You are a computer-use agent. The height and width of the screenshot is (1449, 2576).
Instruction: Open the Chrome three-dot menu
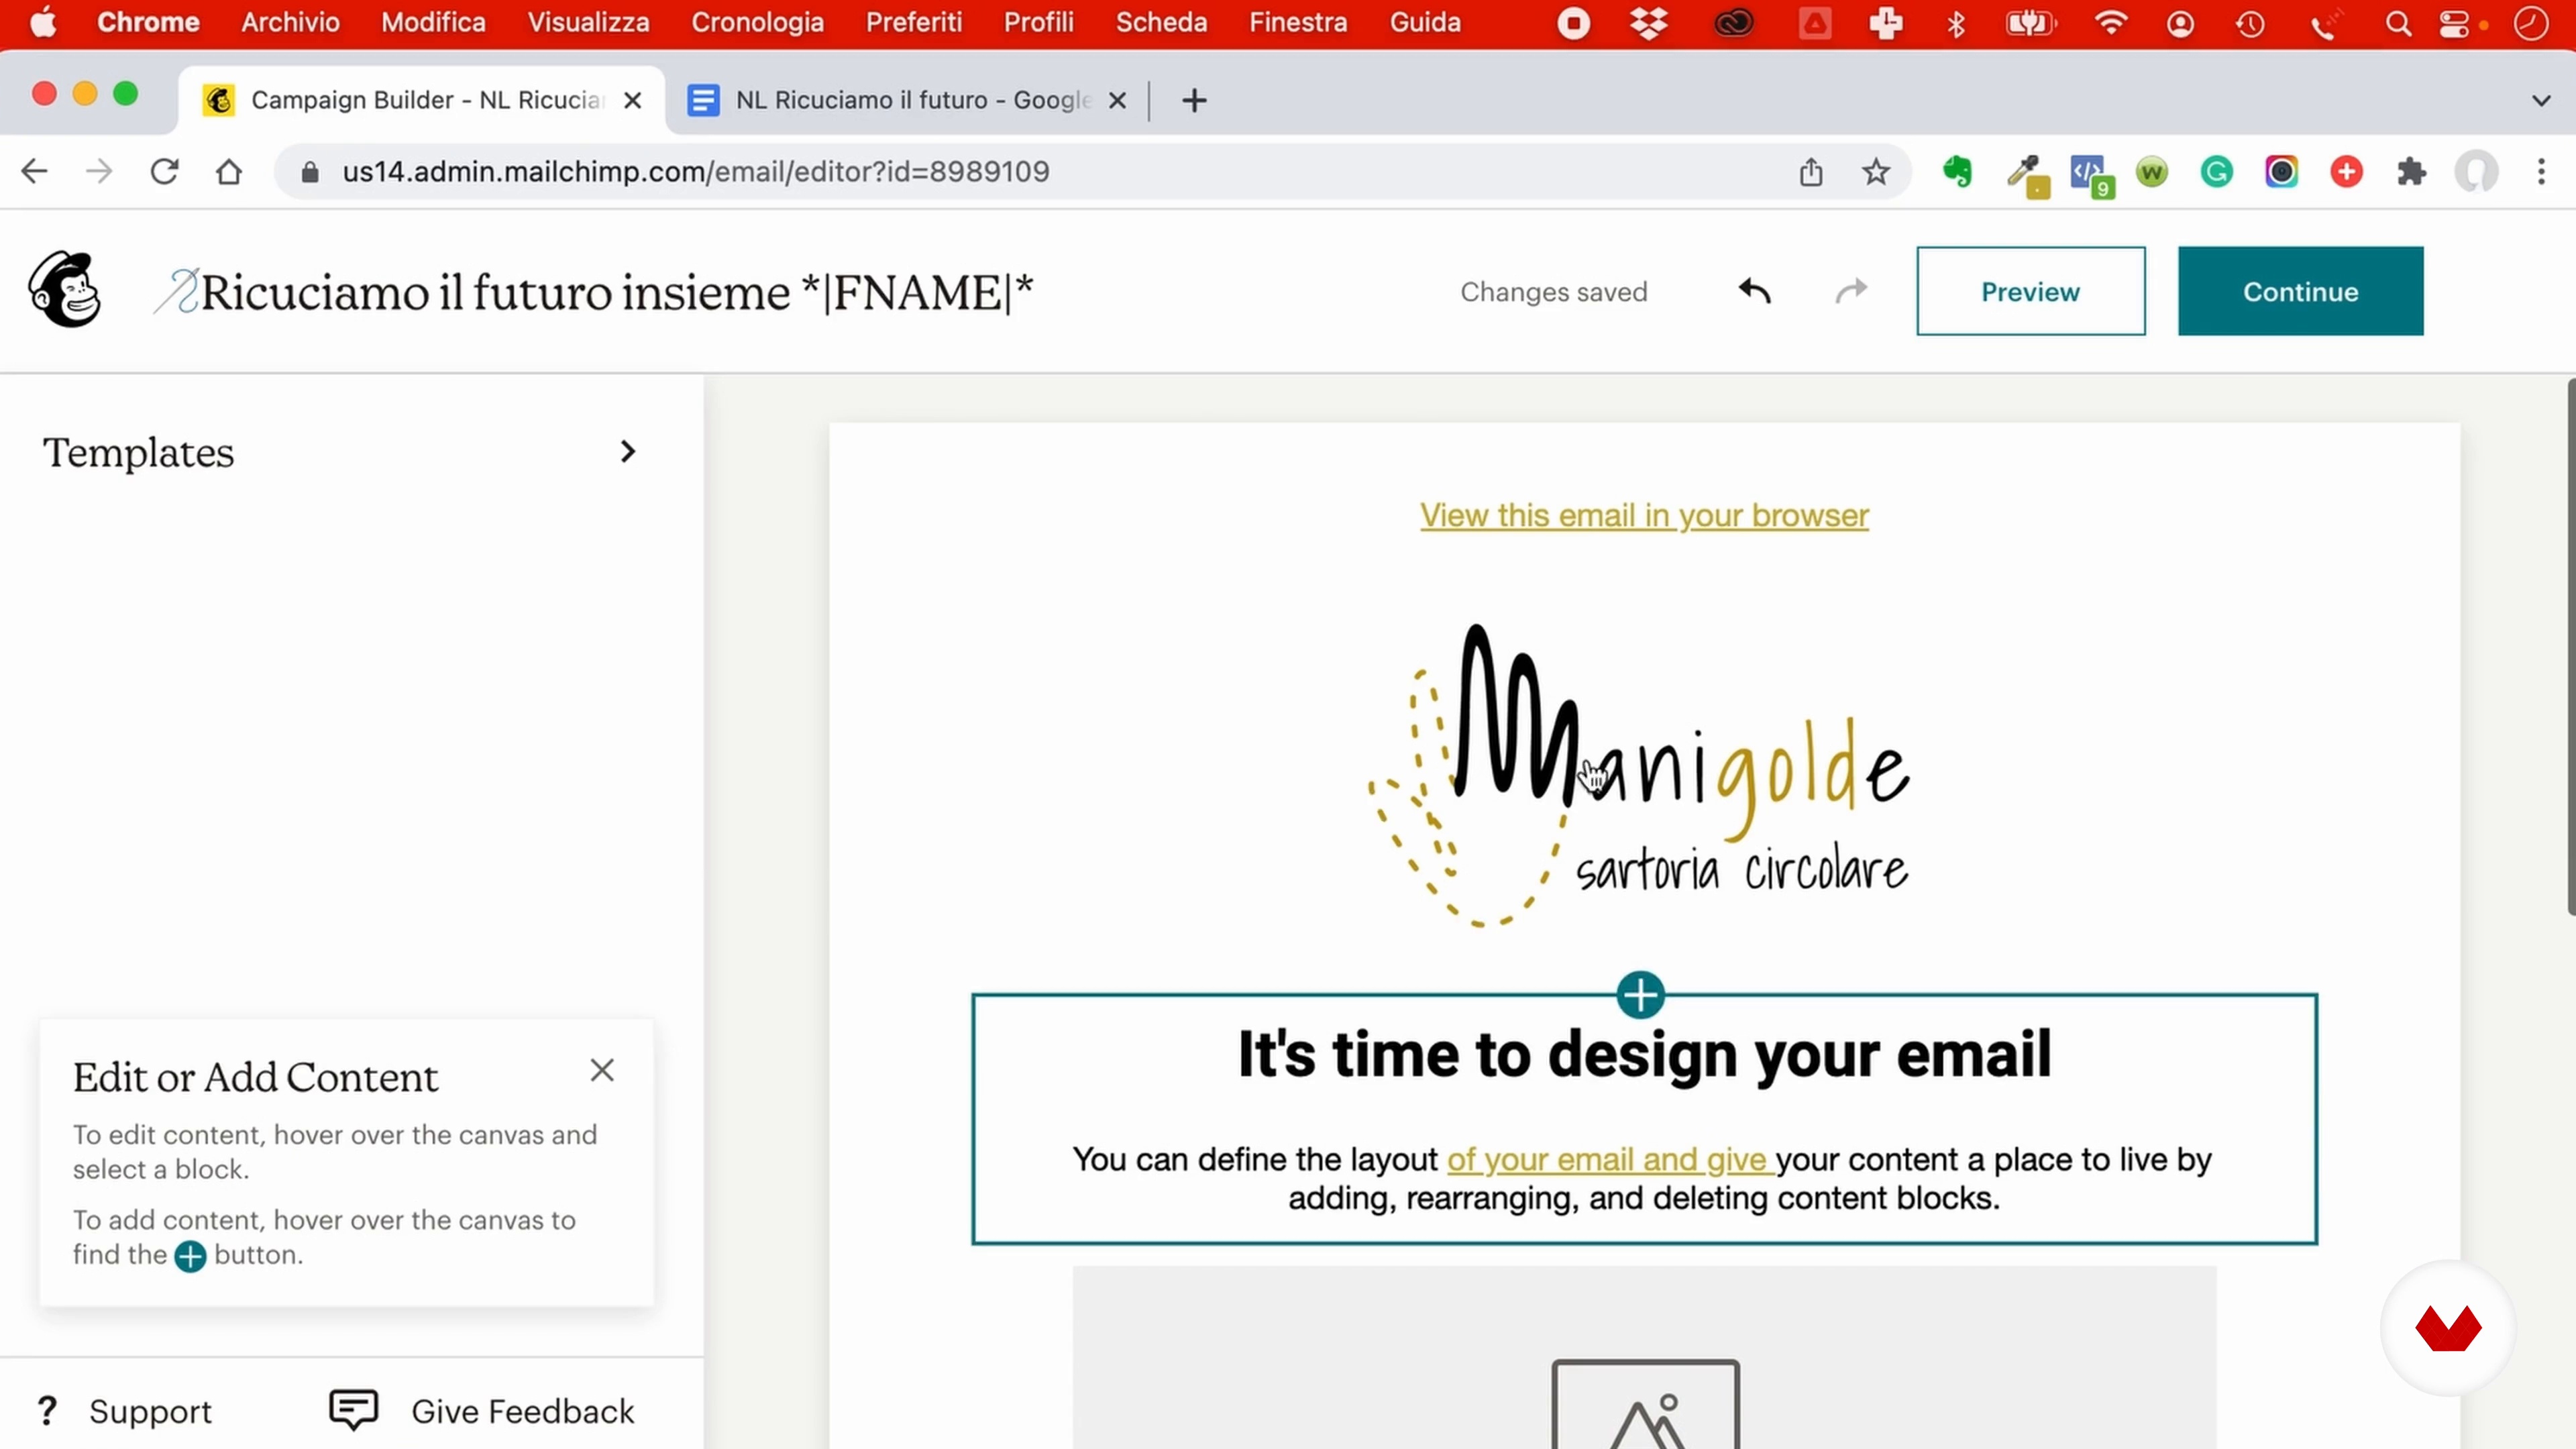[2541, 171]
